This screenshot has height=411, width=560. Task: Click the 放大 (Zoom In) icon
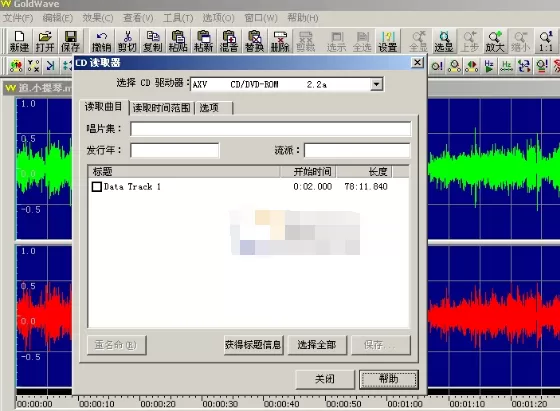[495, 41]
